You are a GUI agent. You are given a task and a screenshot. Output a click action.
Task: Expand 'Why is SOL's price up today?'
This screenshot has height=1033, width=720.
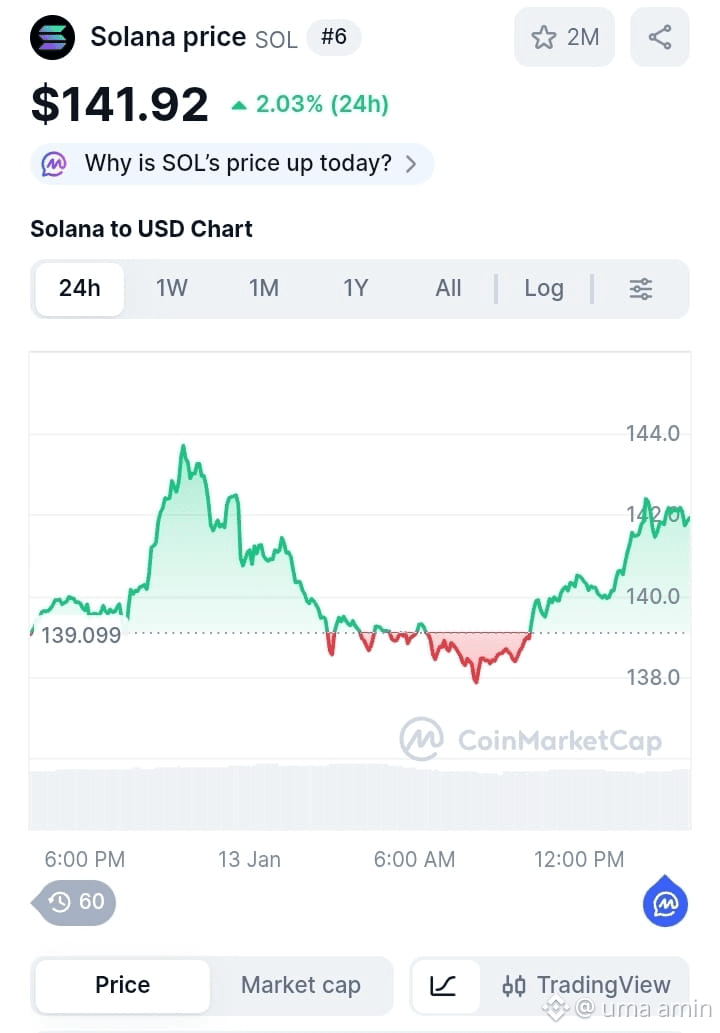pyautogui.click(x=238, y=164)
